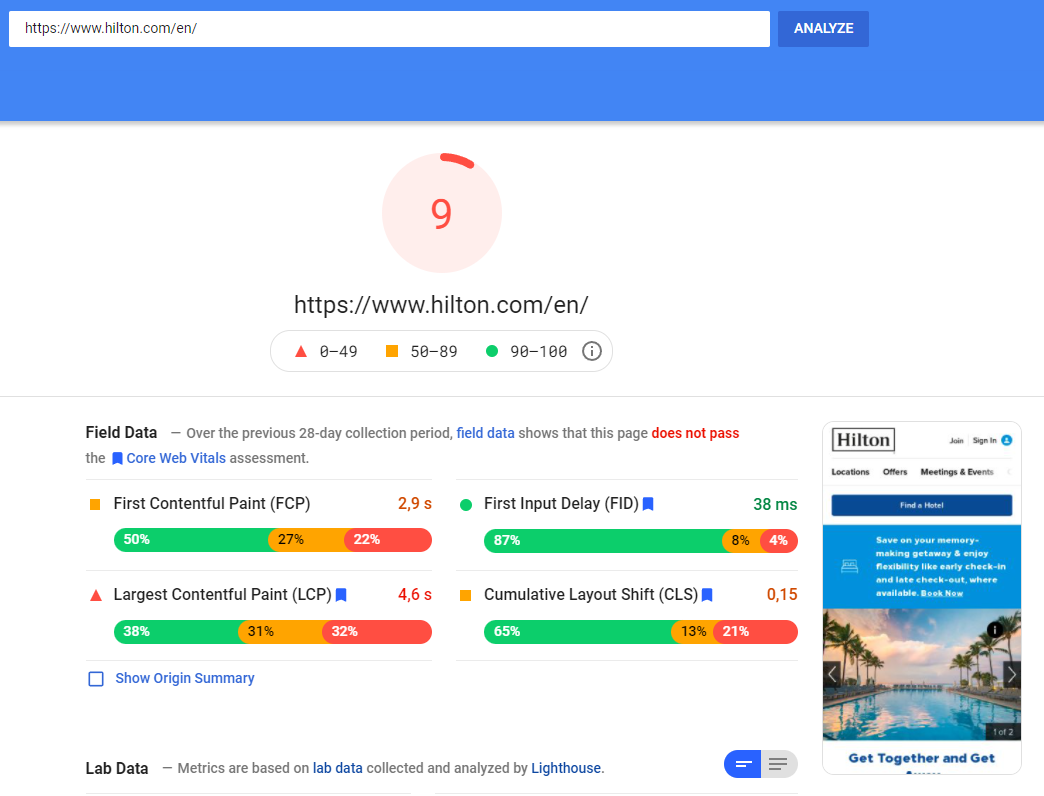Screen dimensions: 1044x796
Task: Click the orange square 50–89 legend icon
Action: pyautogui.click(x=392, y=351)
